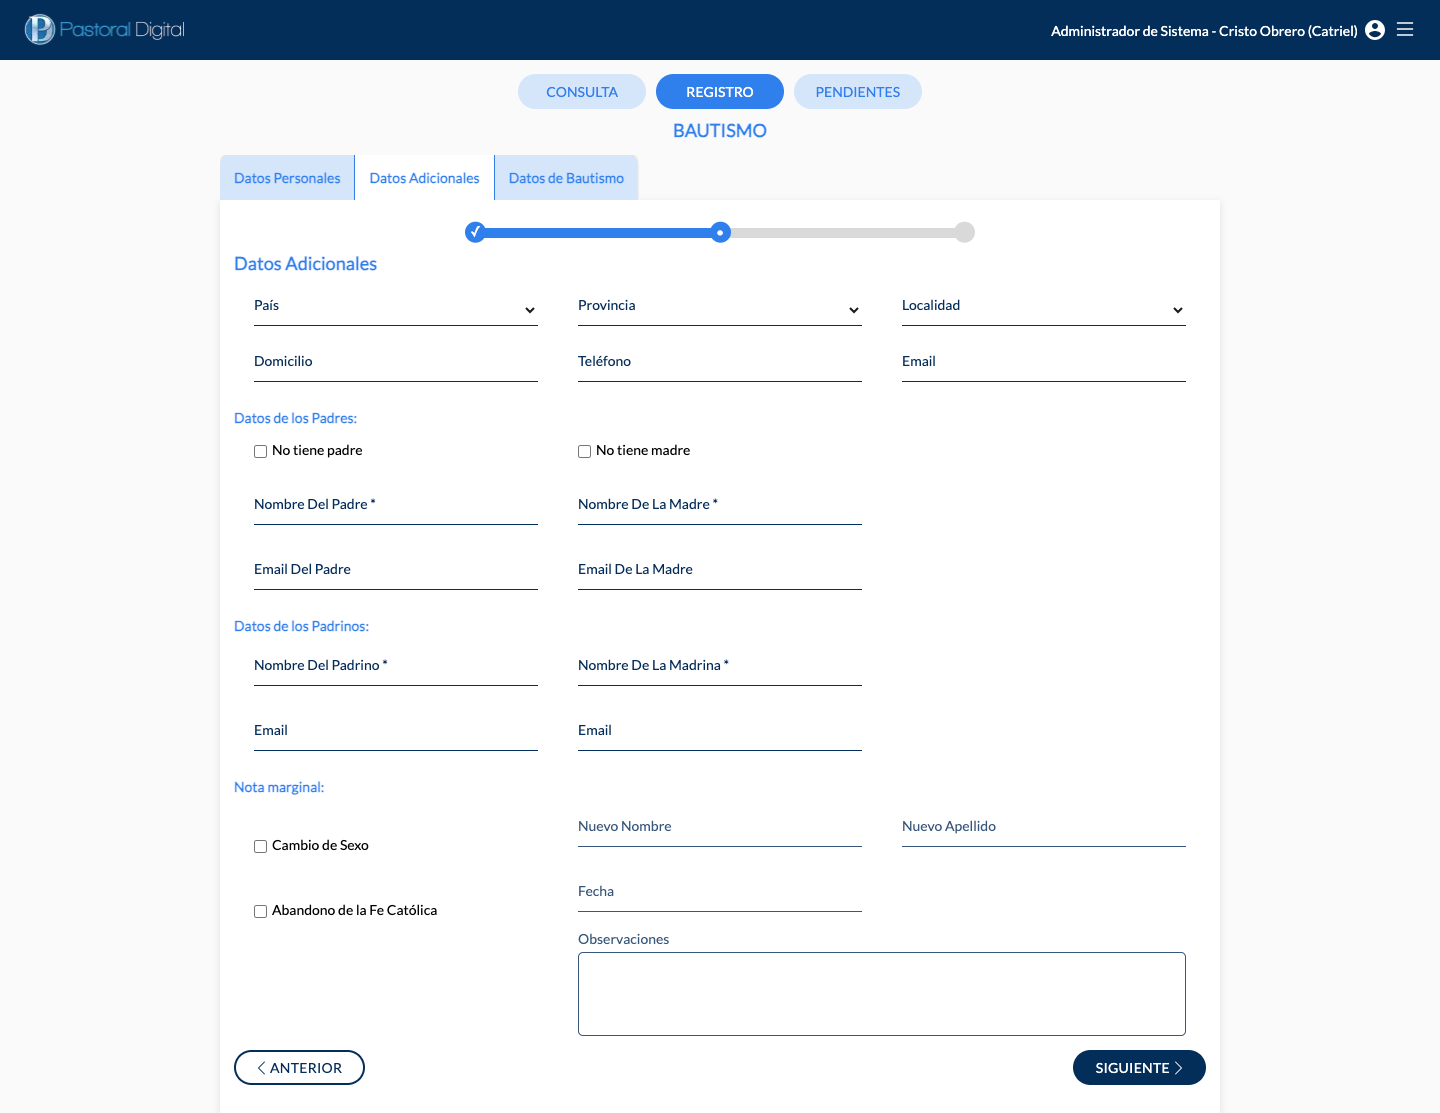Focus the Fecha field

720,894
